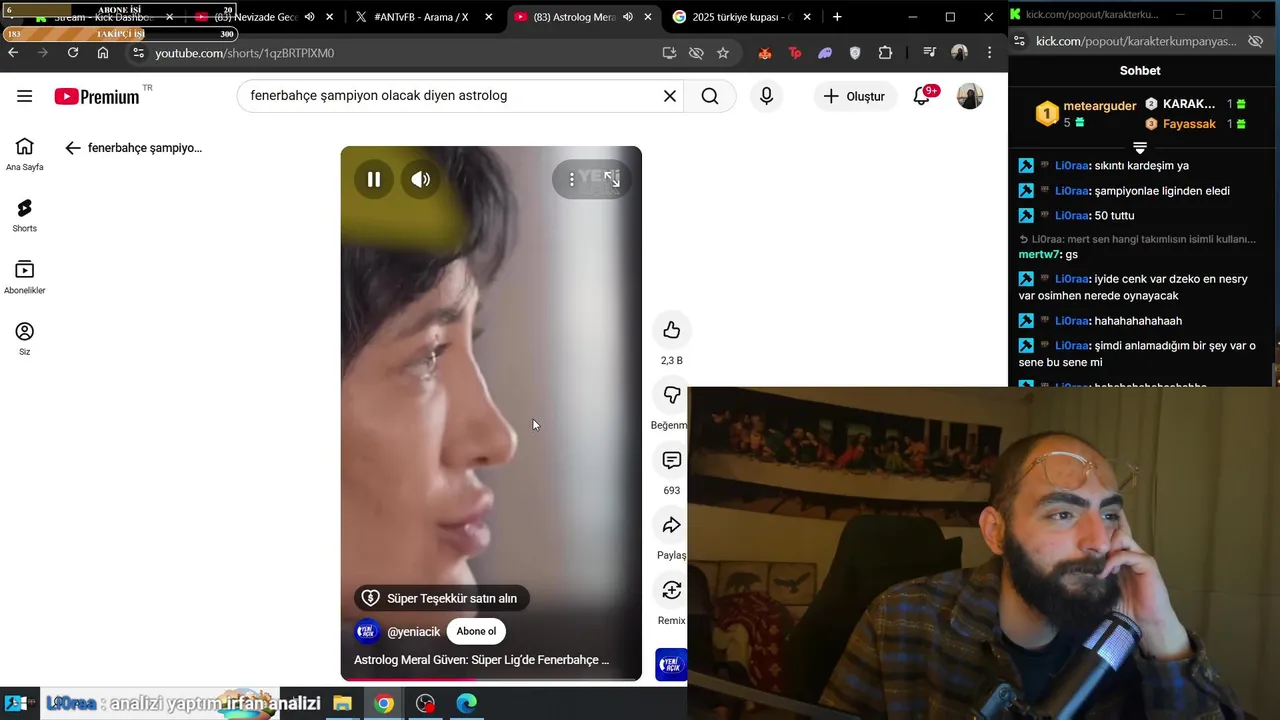Image resolution: width=1280 pixels, height=720 pixels.
Task: Subscribe with Abone ol button
Action: pyautogui.click(x=476, y=631)
